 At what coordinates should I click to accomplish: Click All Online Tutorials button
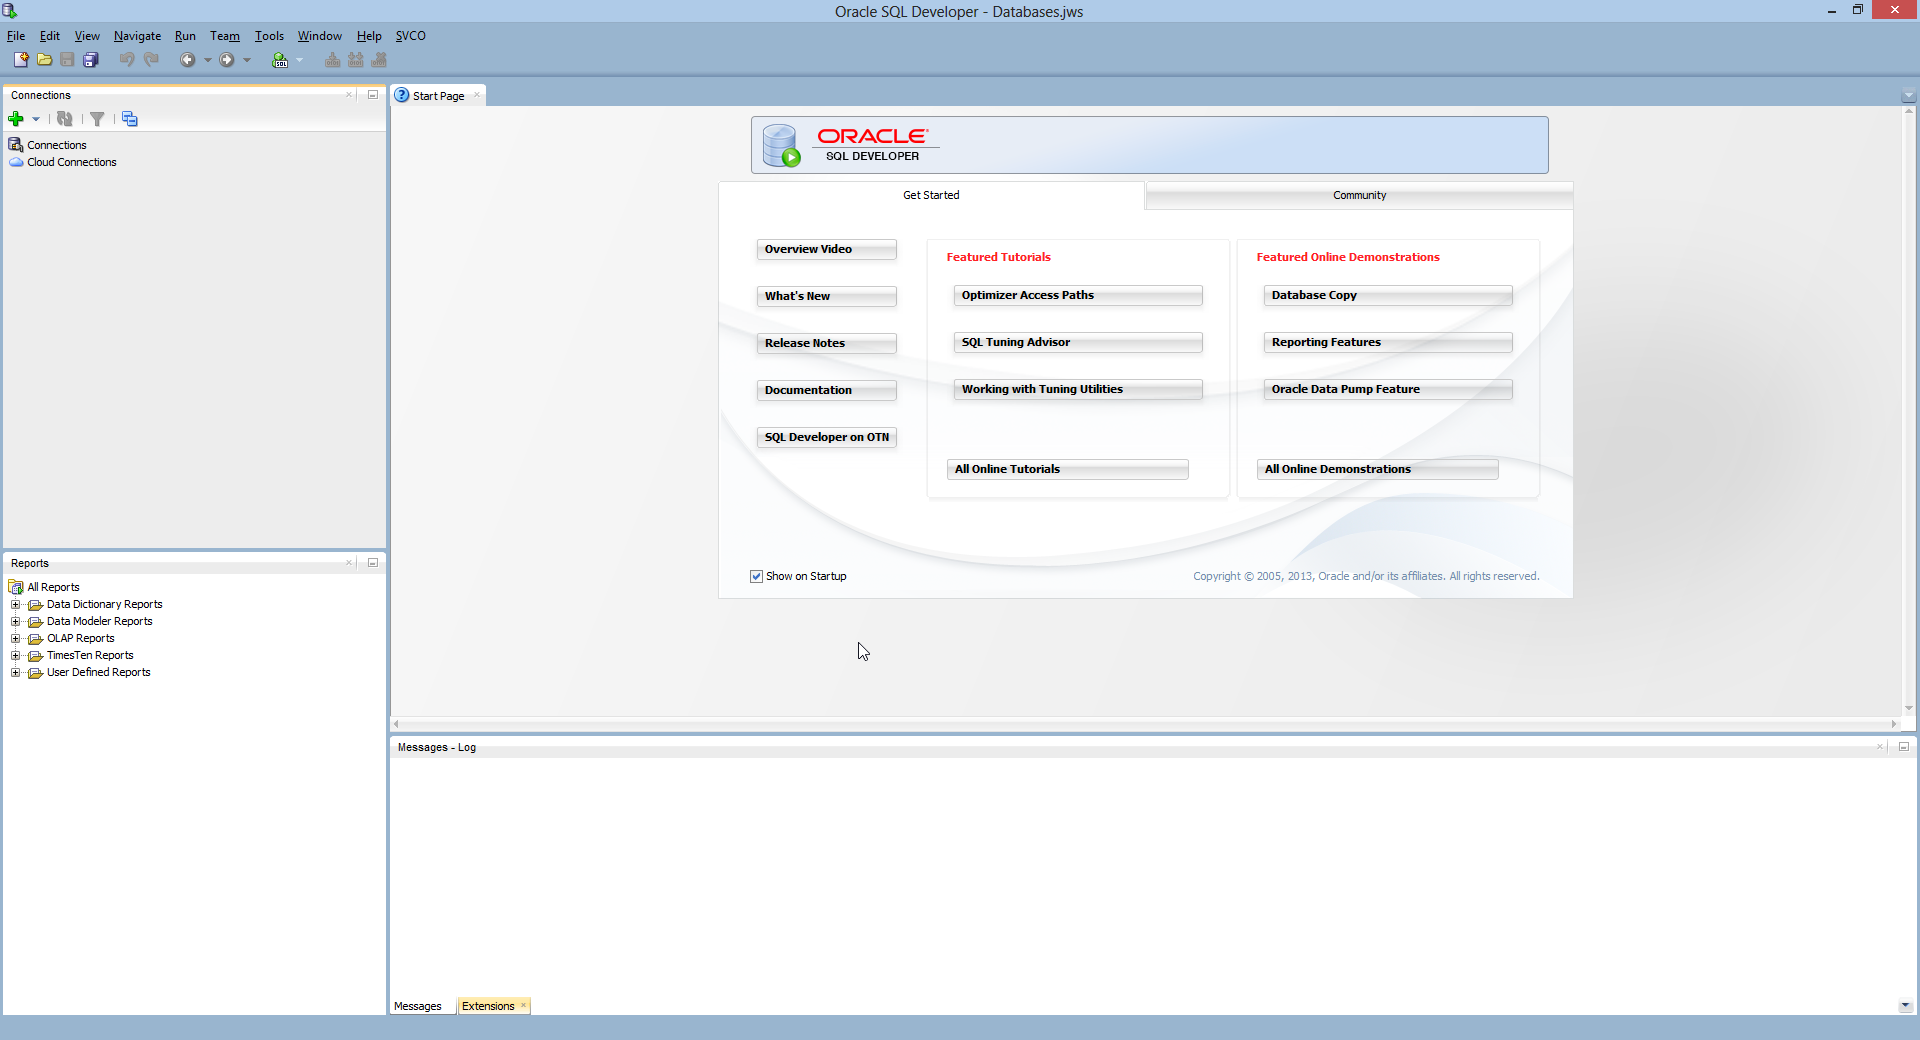(x=1067, y=469)
